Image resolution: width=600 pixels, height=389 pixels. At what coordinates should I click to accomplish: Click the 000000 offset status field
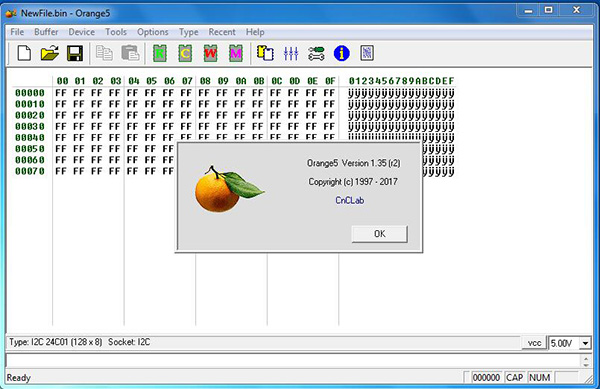pyautogui.click(x=486, y=378)
